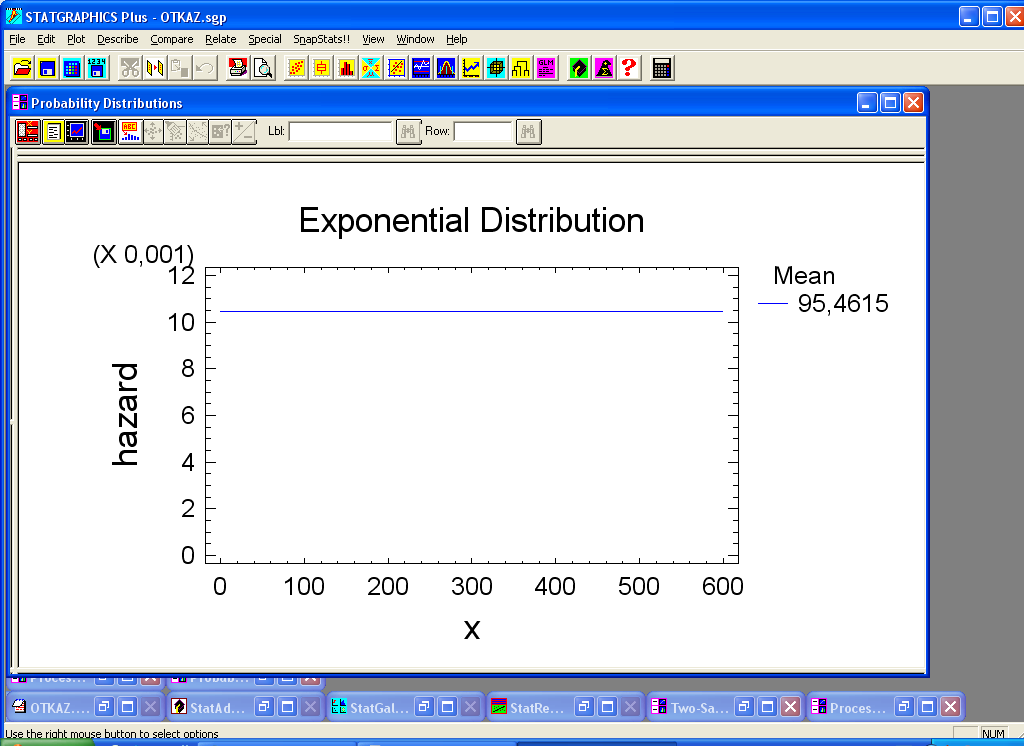The height and width of the screenshot is (746, 1024).
Task: Open the histogram chart icon
Action: (x=346, y=68)
